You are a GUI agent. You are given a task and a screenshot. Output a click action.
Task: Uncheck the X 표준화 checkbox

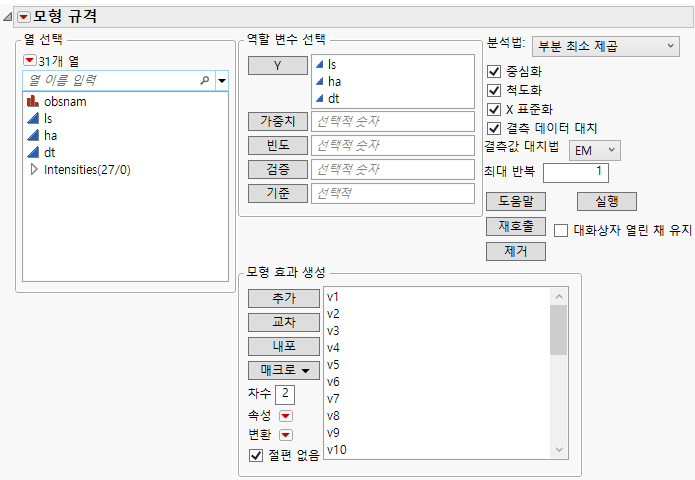pyautogui.click(x=494, y=109)
